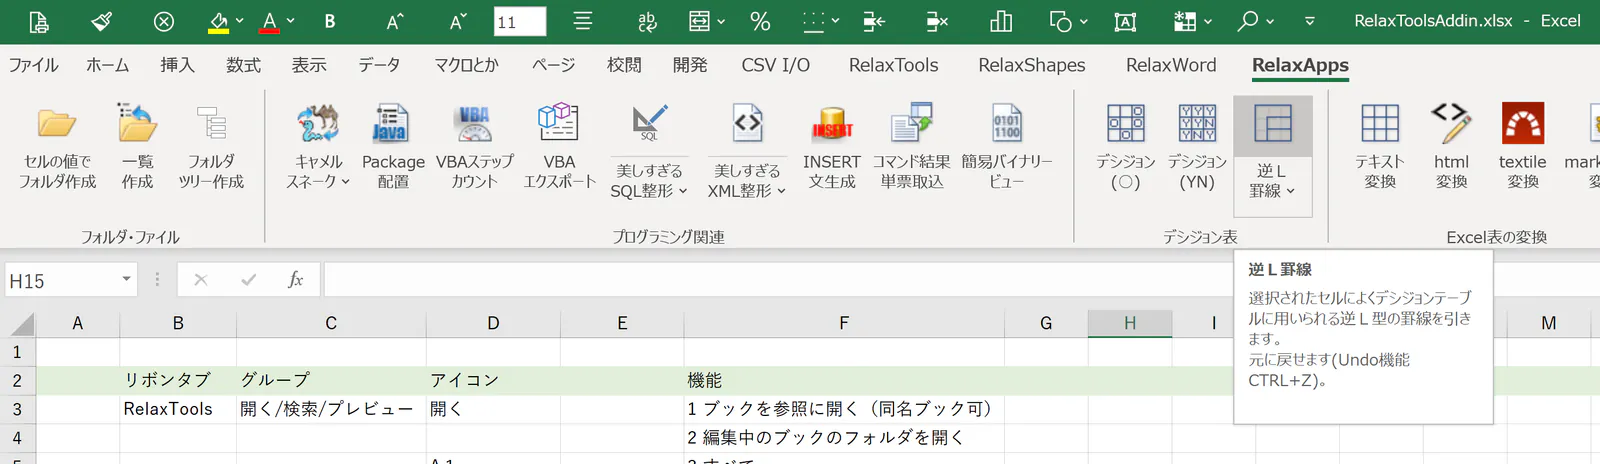Image resolution: width=1600 pixels, height=464 pixels.
Task: Click the freeze panes icon
Action: coord(1185,21)
